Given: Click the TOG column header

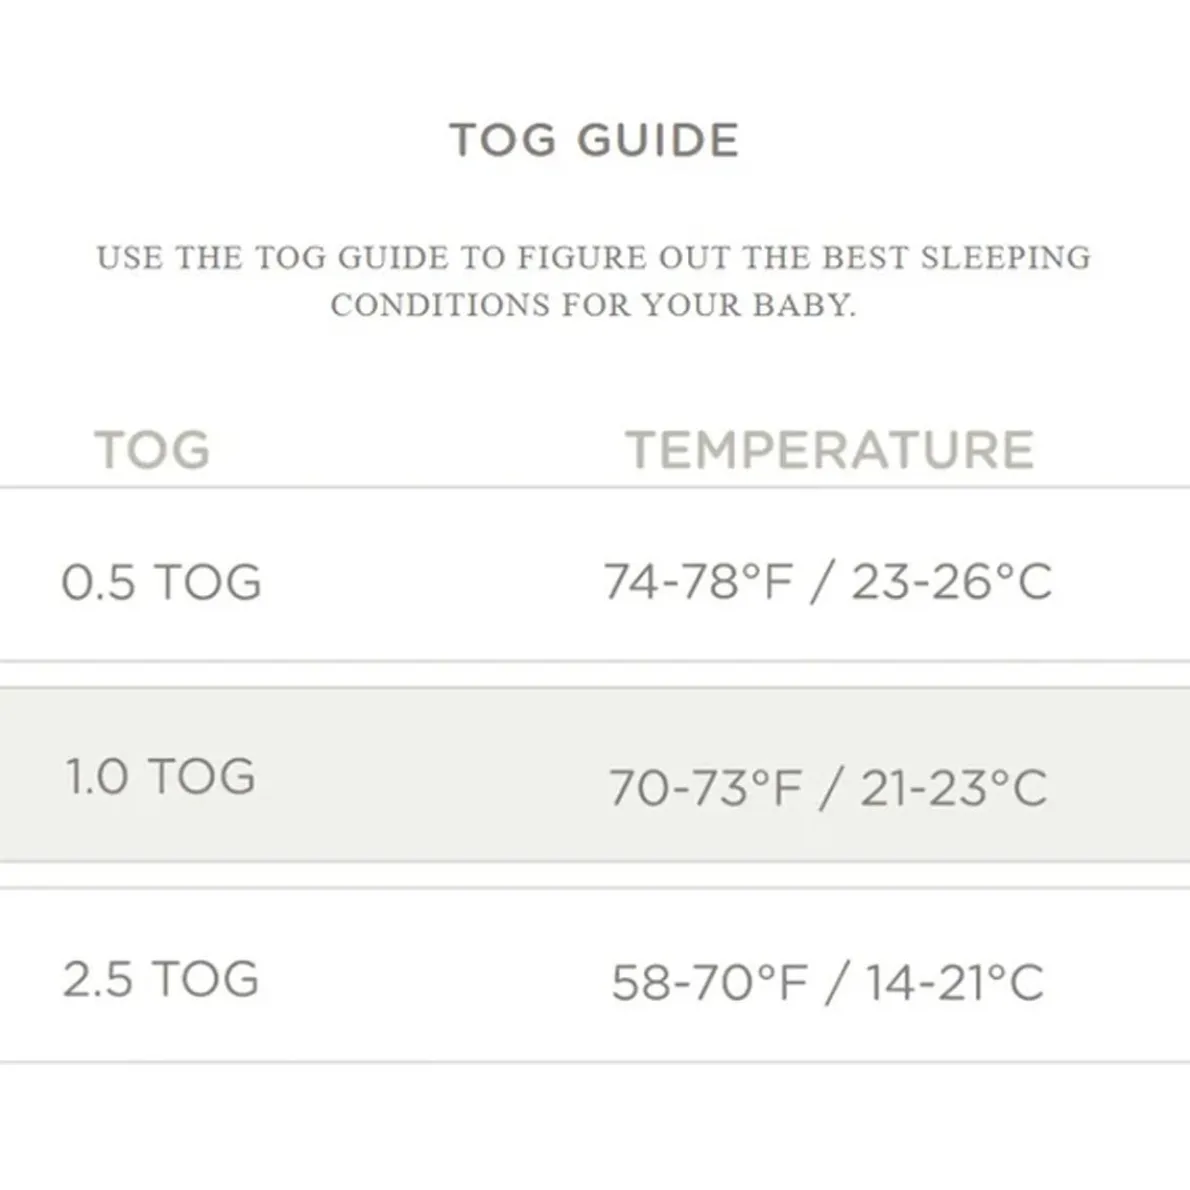Looking at the screenshot, I should click(152, 450).
